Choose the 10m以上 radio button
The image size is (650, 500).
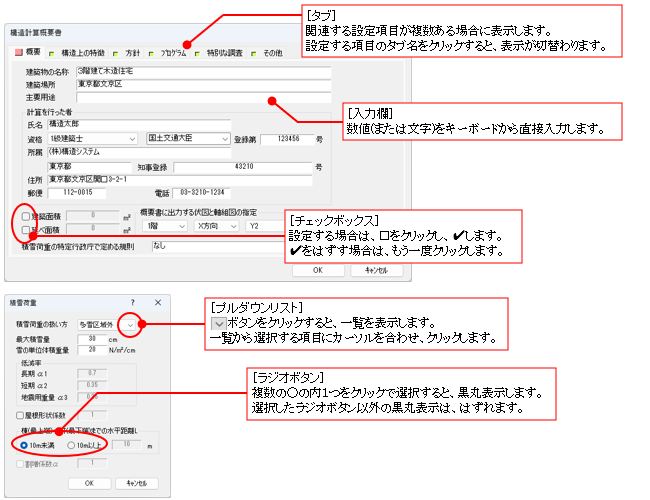point(71,445)
